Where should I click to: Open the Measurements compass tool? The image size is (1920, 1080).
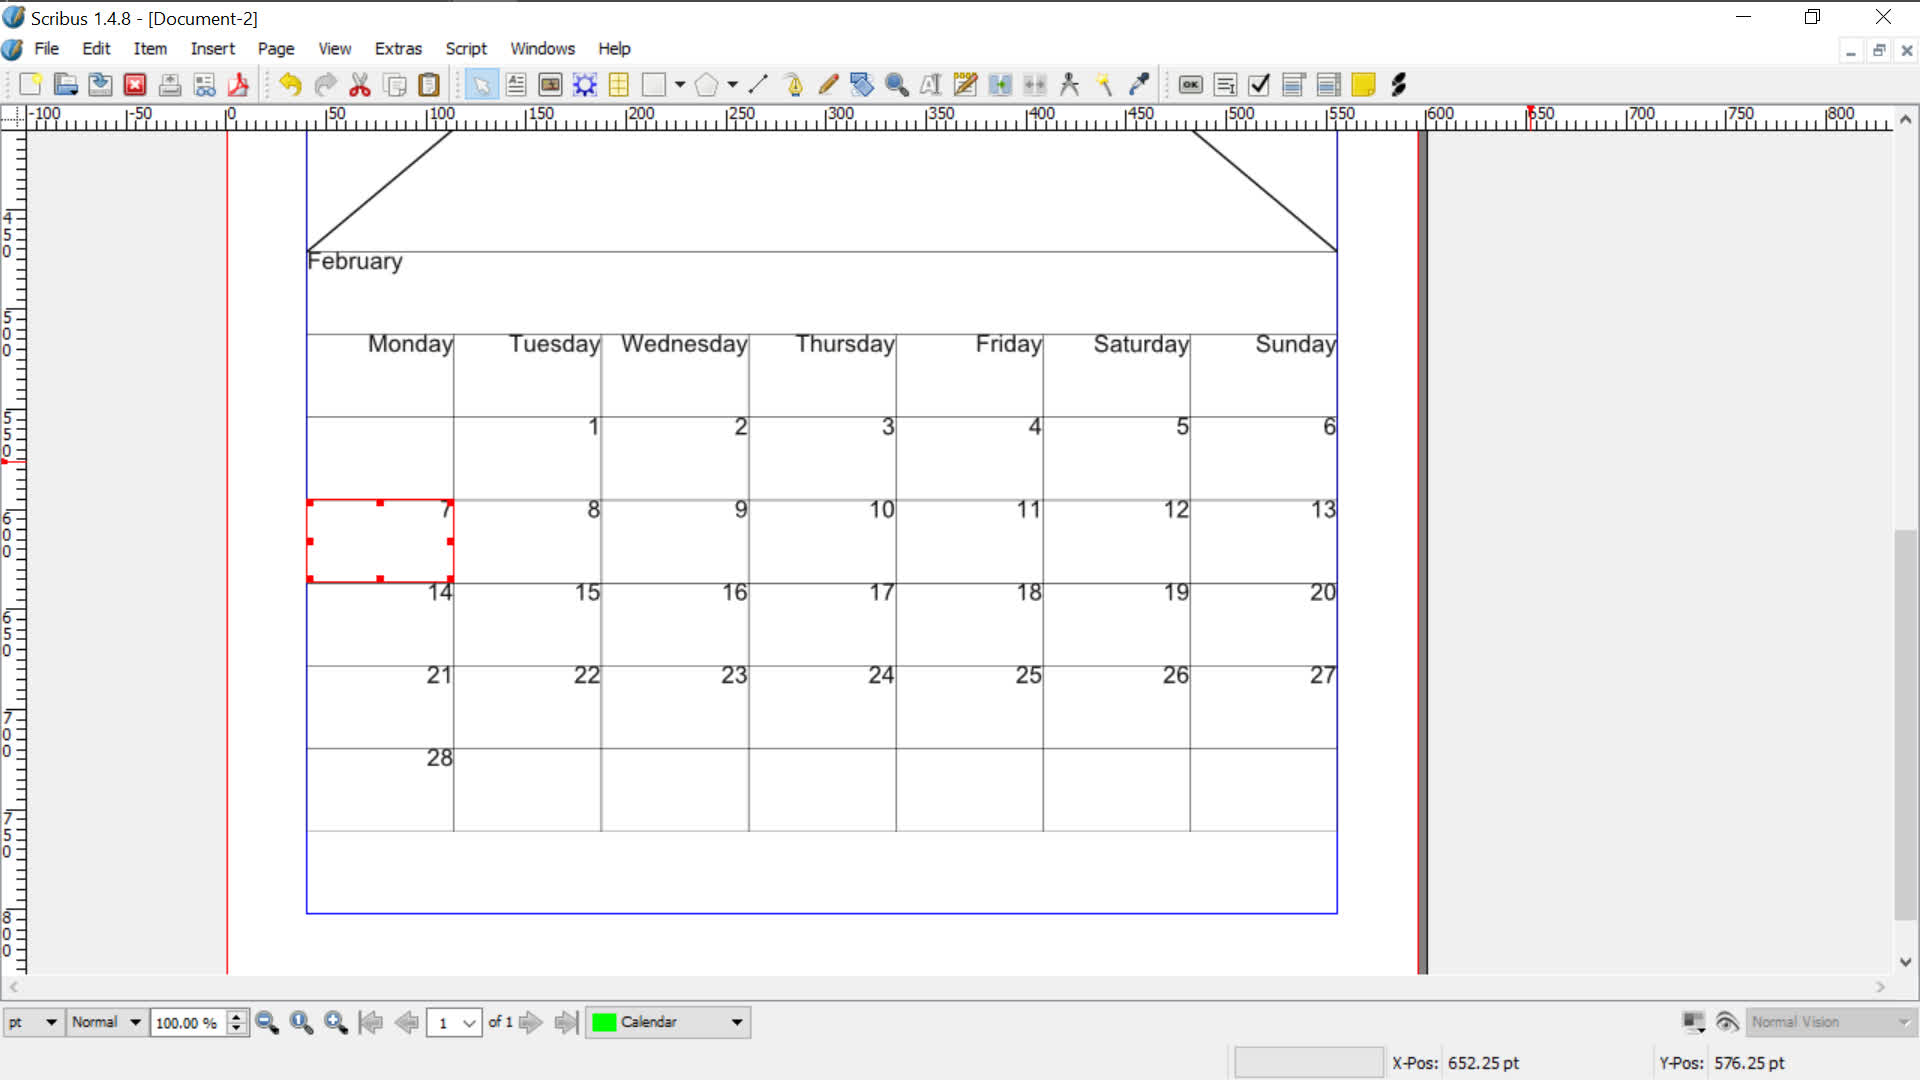pyautogui.click(x=1069, y=85)
